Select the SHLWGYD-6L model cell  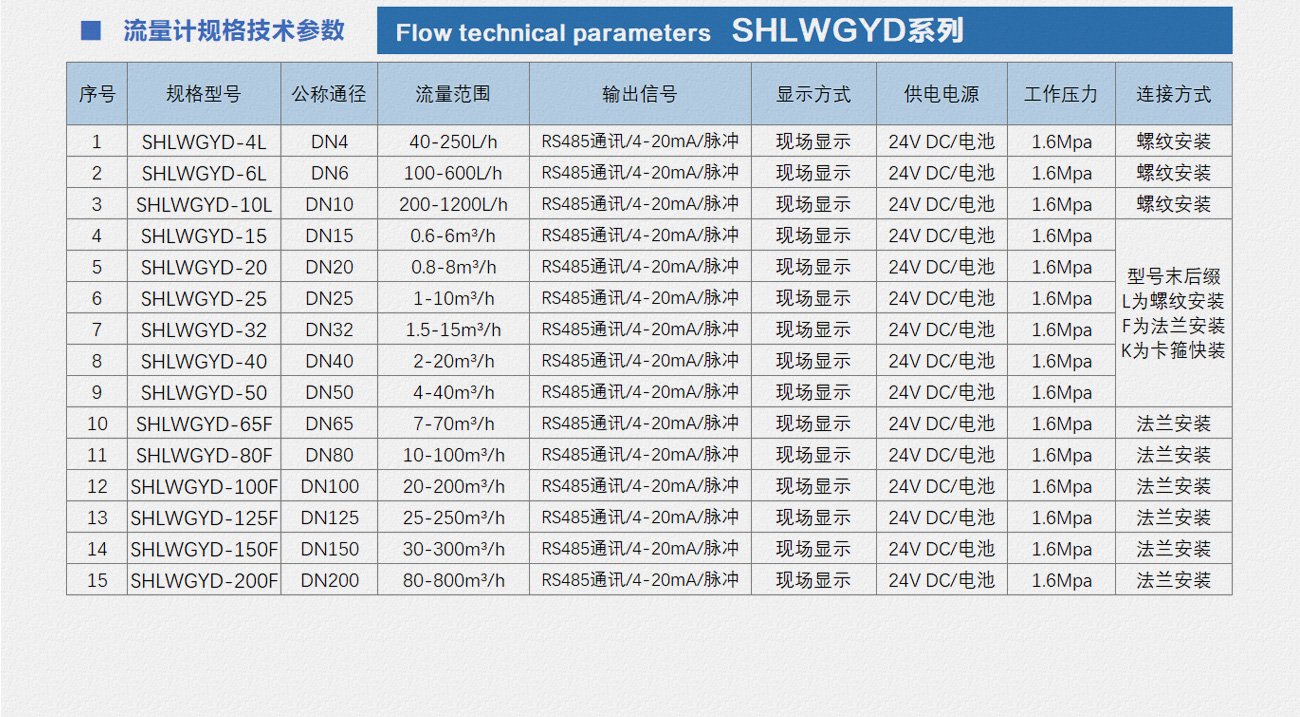tap(204, 173)
